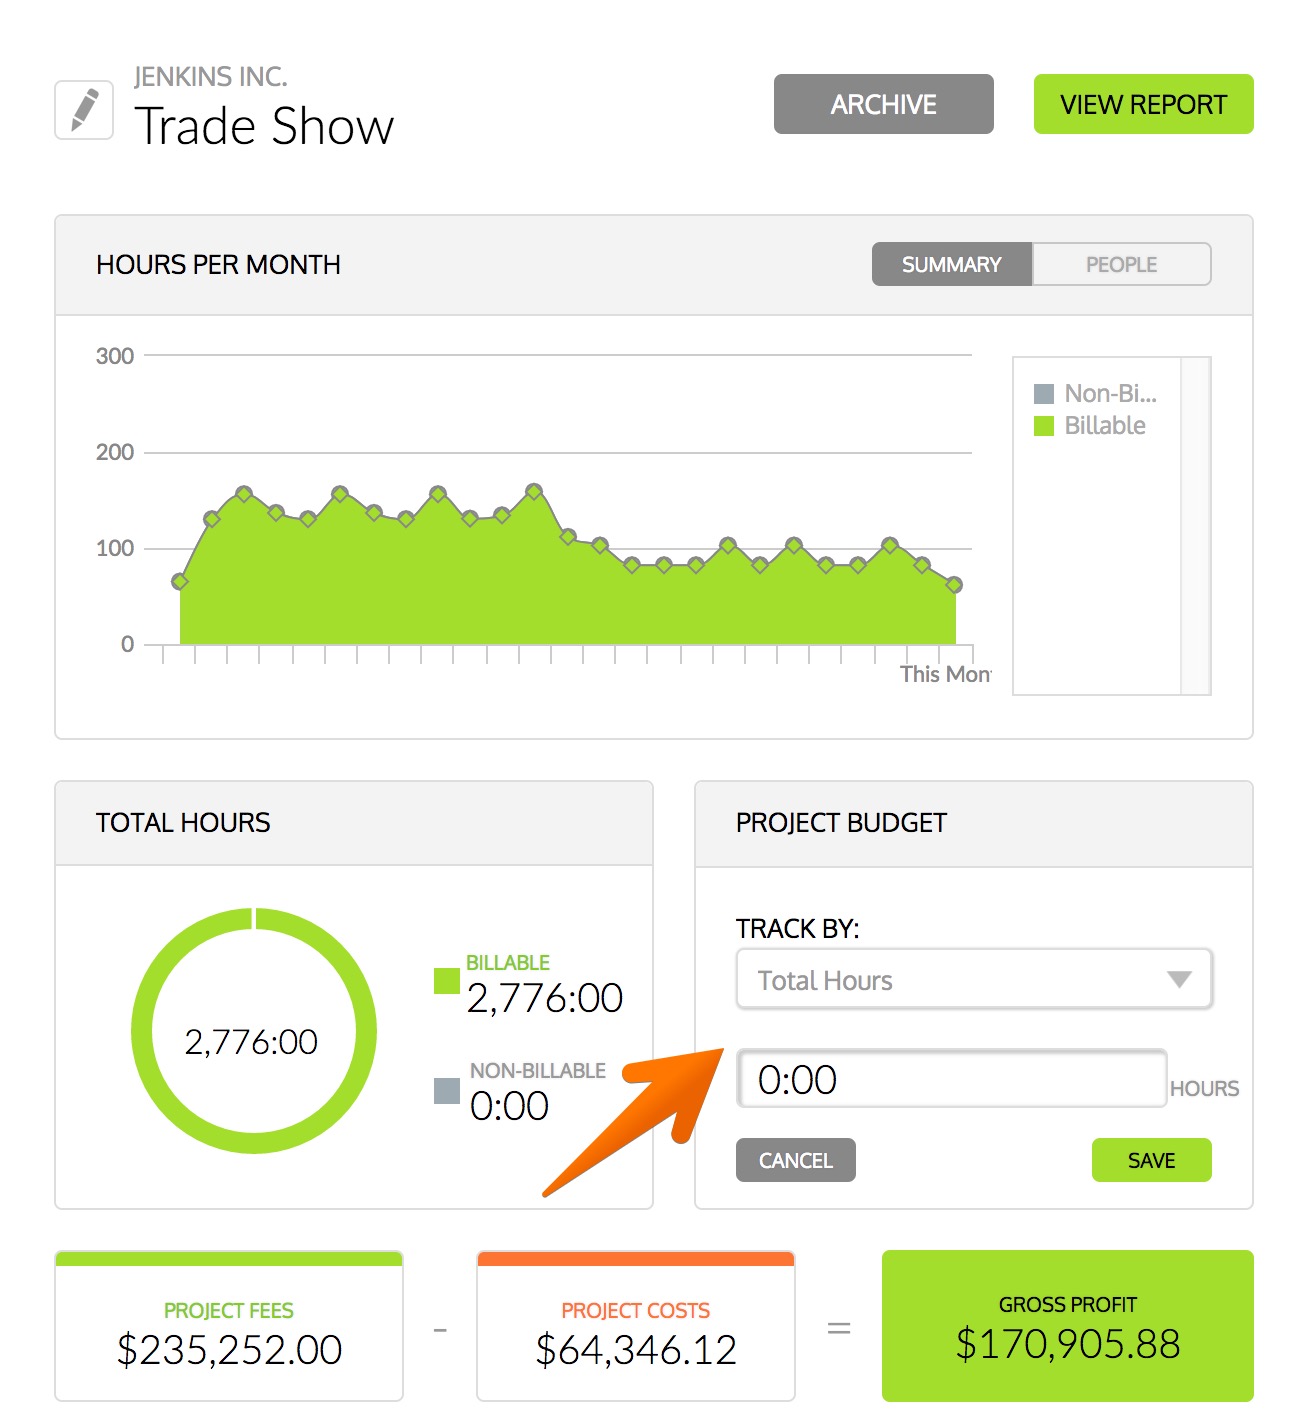The image size is (1310, 1428).
Task: Save the project budget
Action: coord(1151,1160)
